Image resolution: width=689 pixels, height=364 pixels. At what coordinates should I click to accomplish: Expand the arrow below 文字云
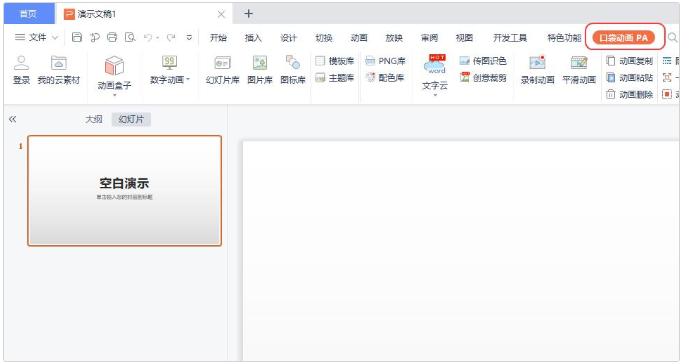pyautogui.click(x=435, y=95)
